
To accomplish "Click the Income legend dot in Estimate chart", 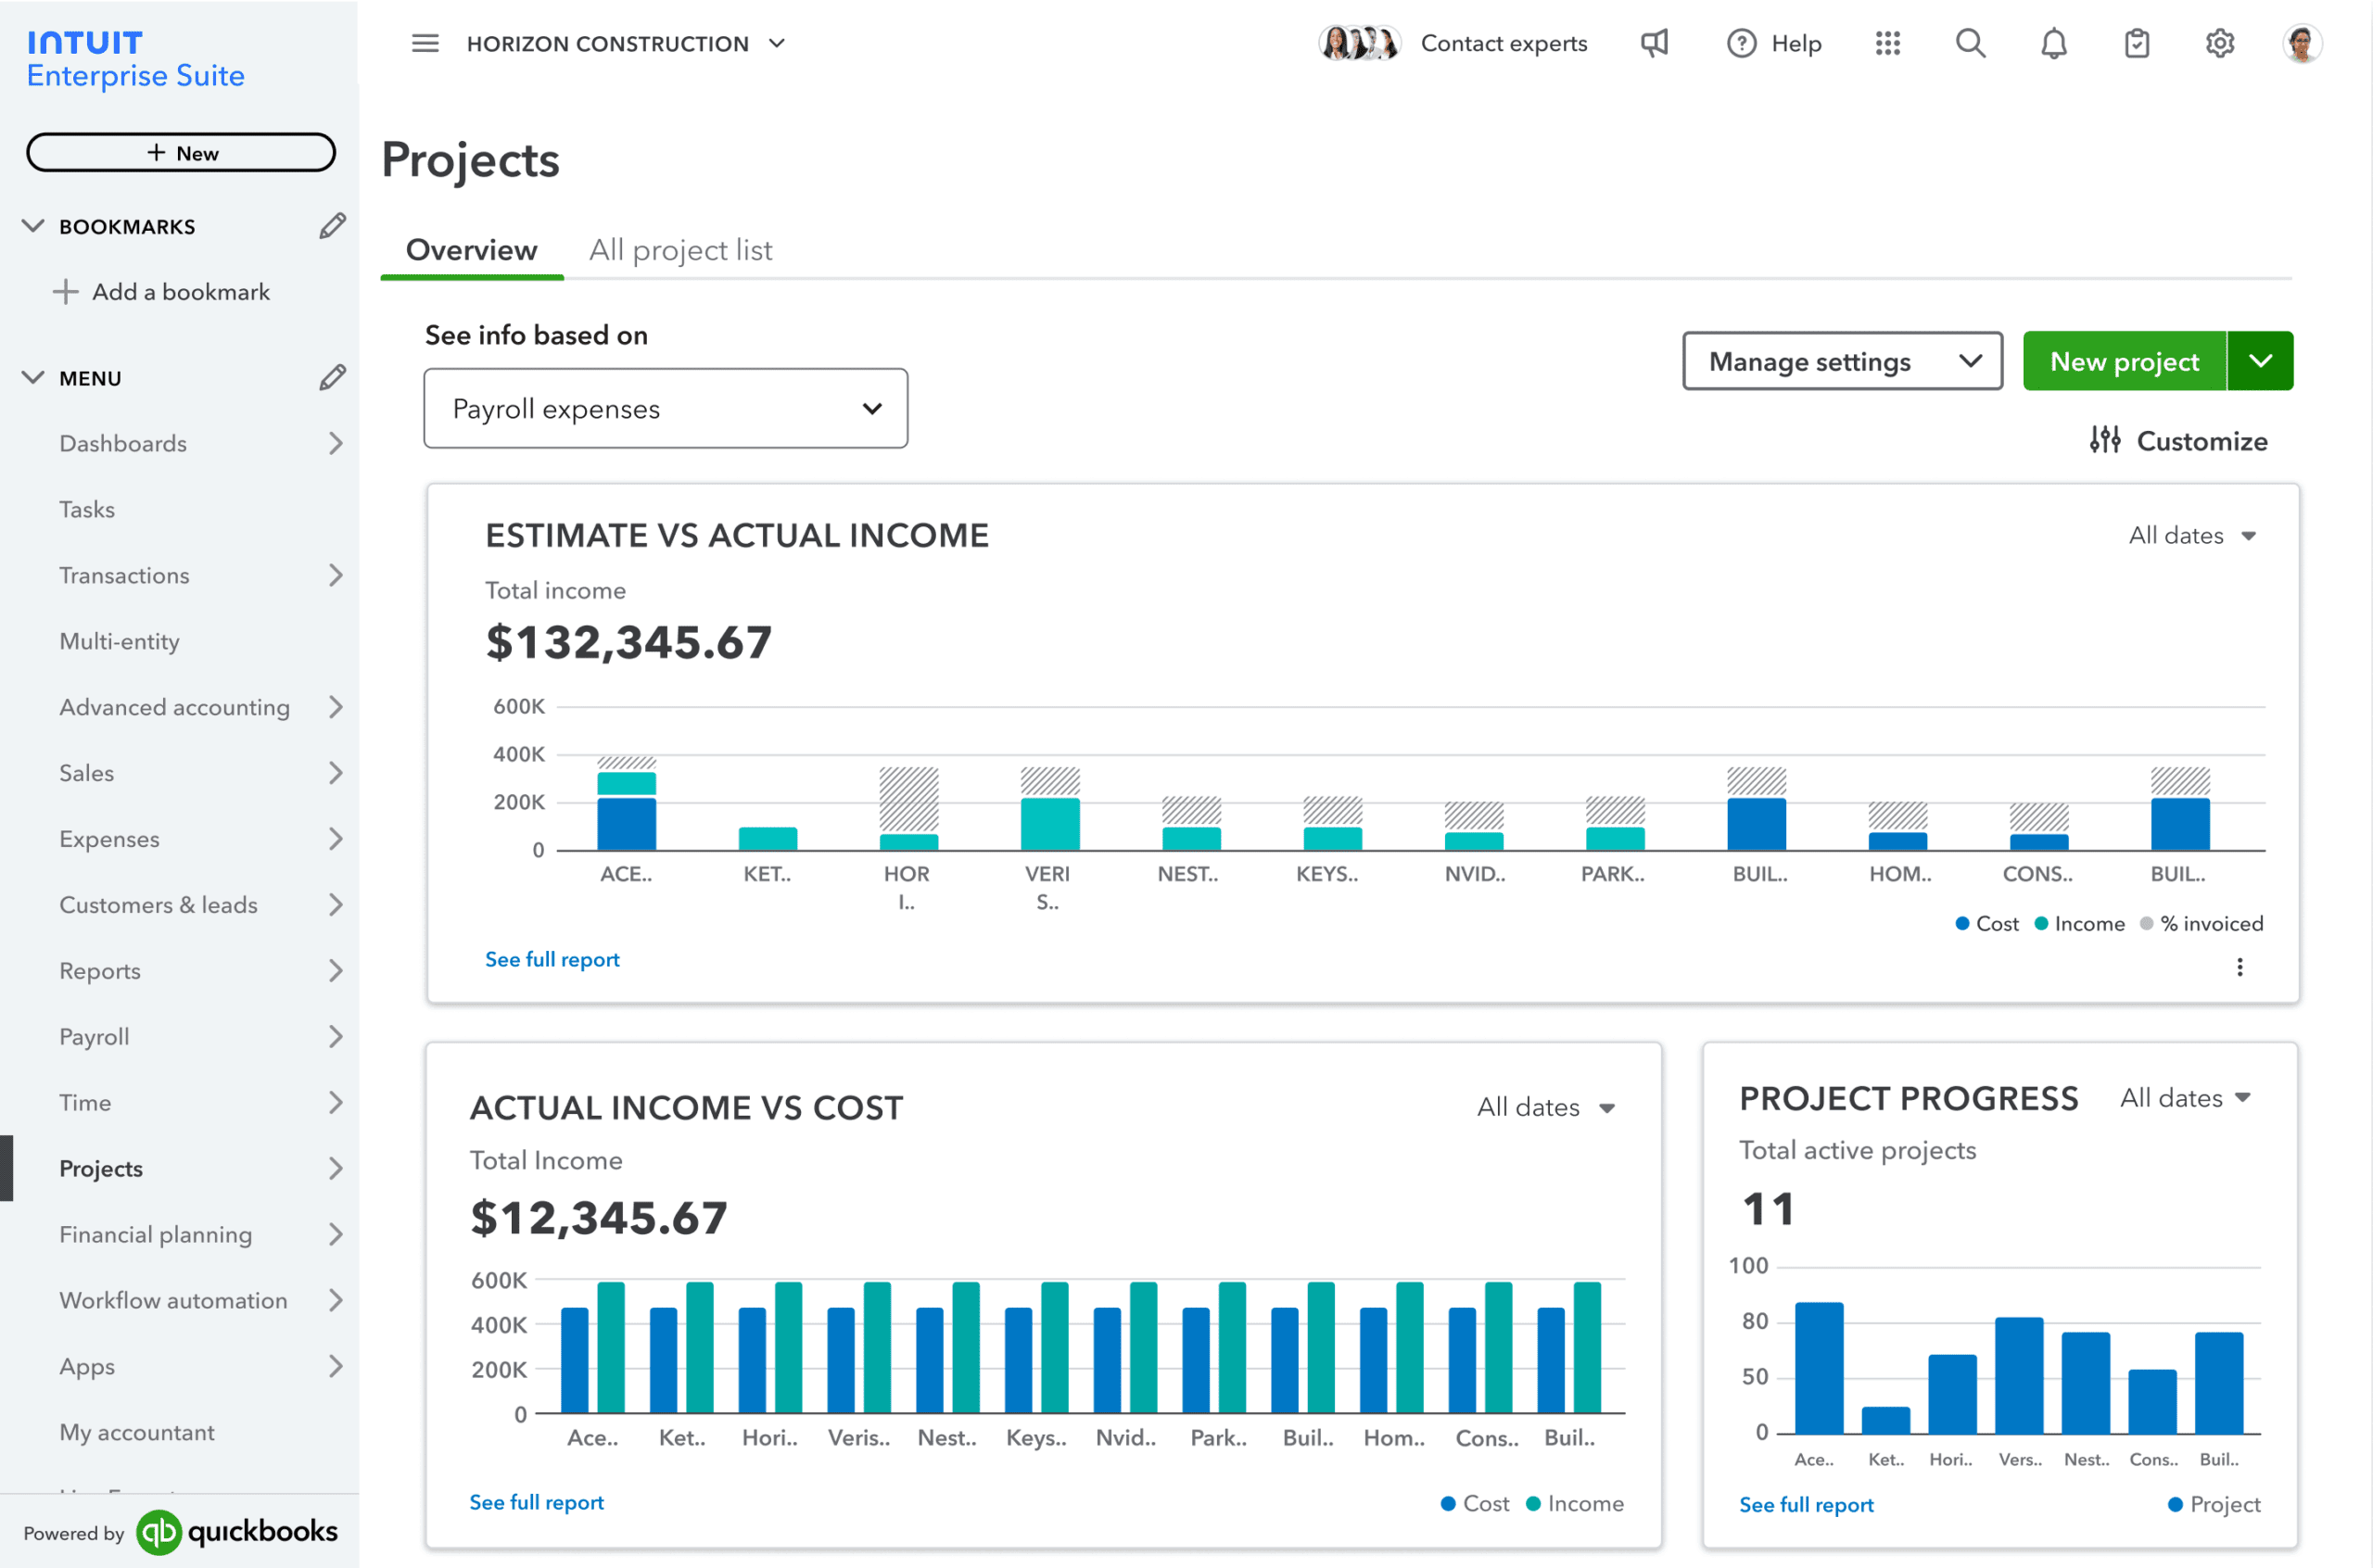I will [2041, 923].
